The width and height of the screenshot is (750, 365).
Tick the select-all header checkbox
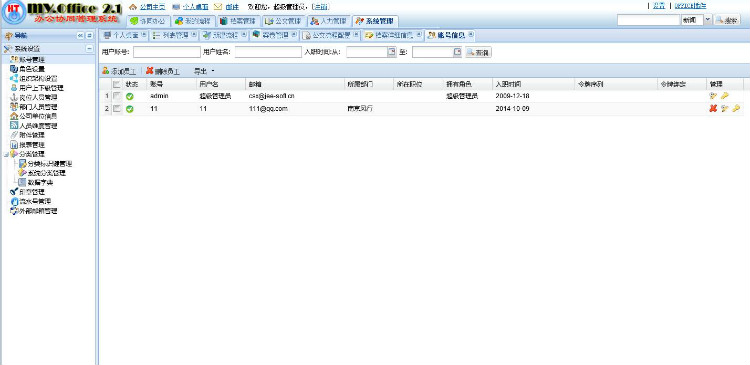pyautogui.click(x=117, y=84)
